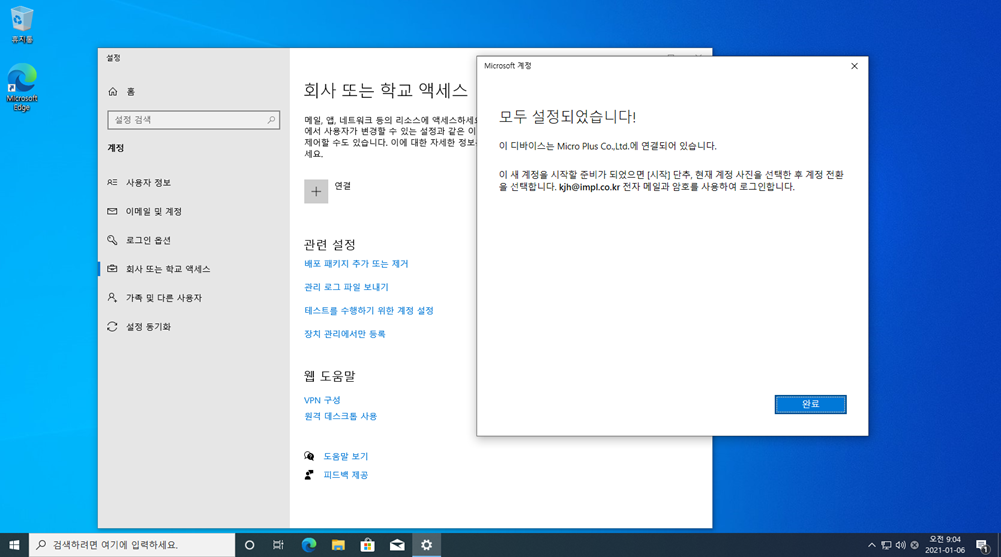The width and height of the screenshot is (1001, 557).
Task: Go to 홈 in Settings sidebar
Action: (x=130, y=92)
